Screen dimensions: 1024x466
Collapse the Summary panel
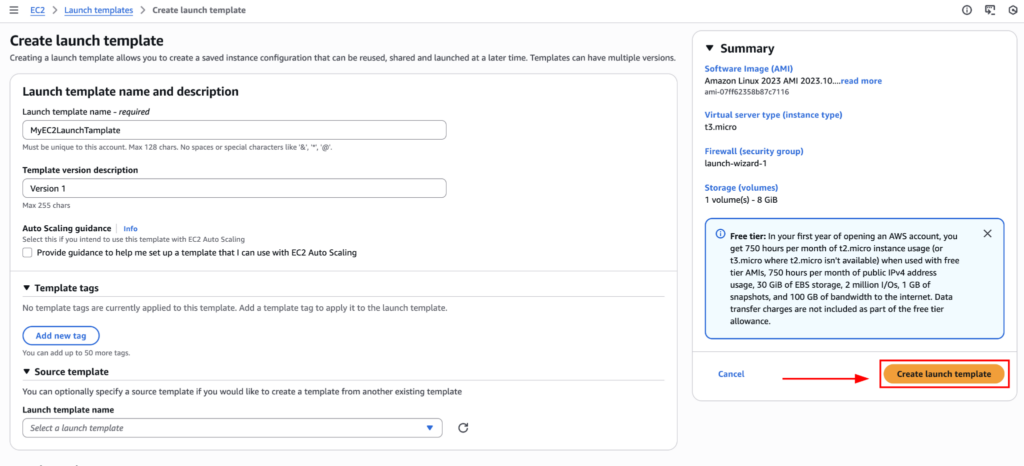click(x=710, y=48)
